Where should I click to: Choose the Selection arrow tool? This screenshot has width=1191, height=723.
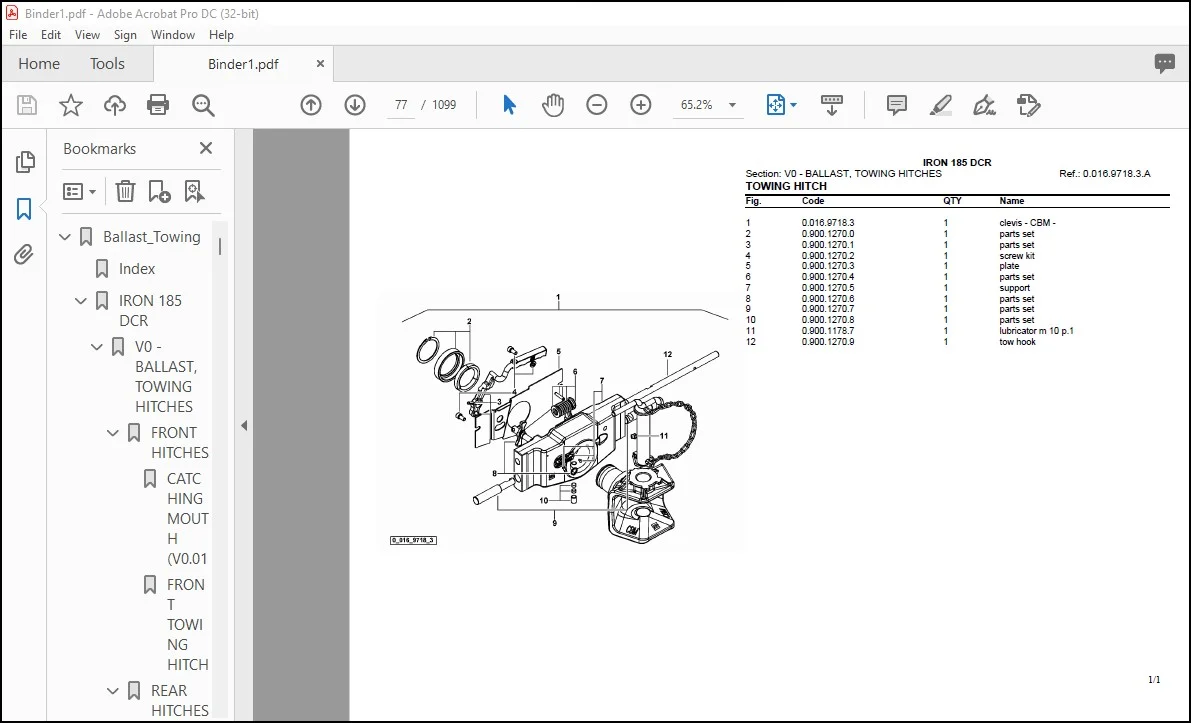tap(509, 105)
